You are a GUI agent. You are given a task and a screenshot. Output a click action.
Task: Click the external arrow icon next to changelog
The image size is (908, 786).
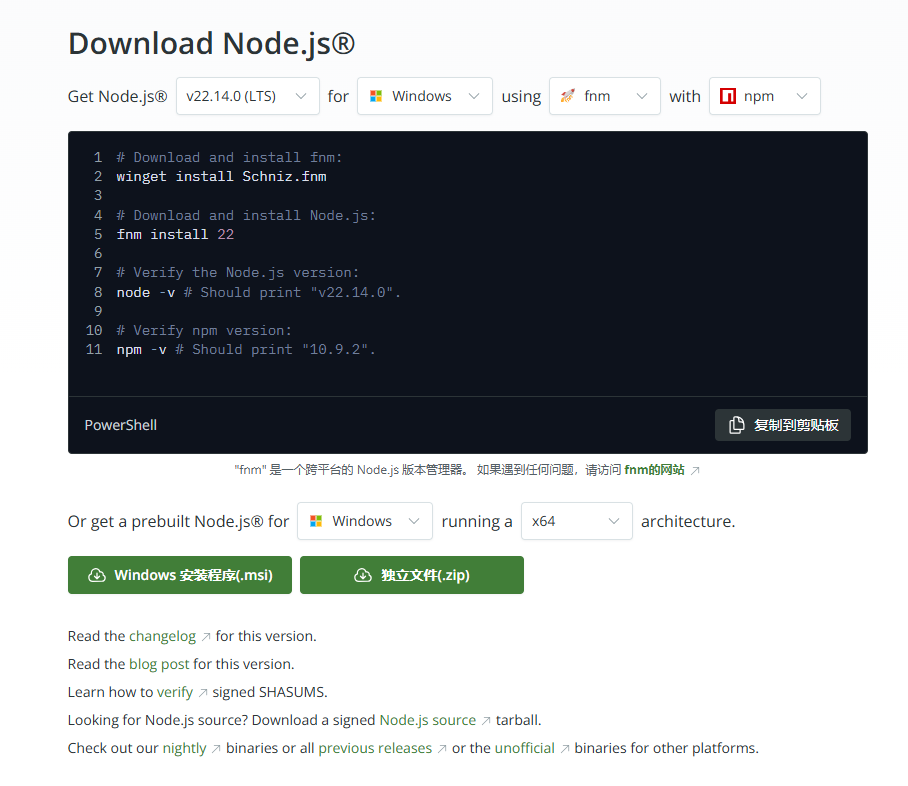(x=206, y=637)
